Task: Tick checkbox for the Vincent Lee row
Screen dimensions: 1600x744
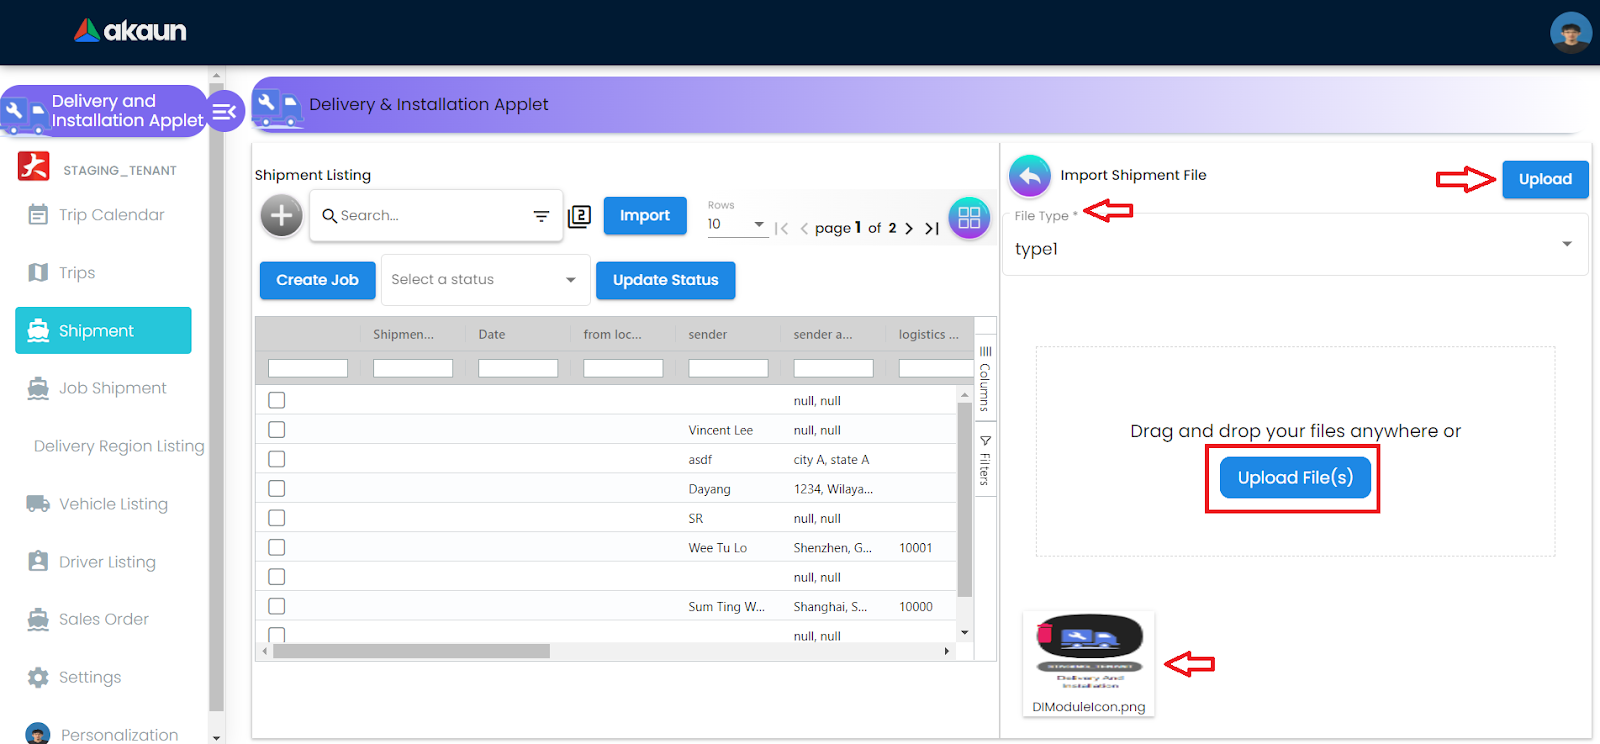Action: point(277,430)
